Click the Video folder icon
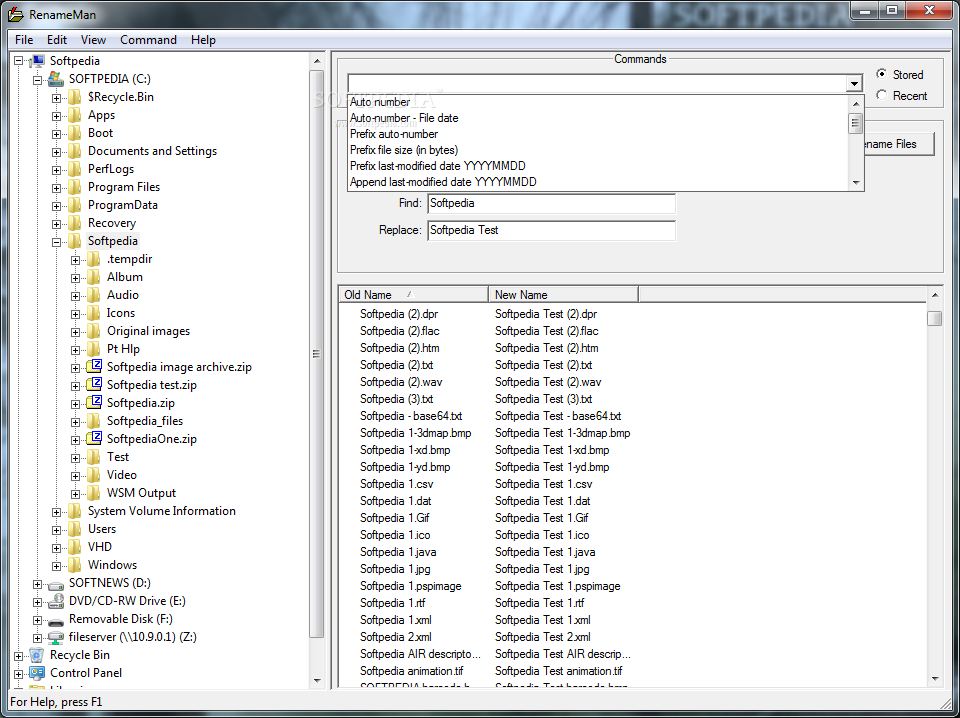 (94, 475)
